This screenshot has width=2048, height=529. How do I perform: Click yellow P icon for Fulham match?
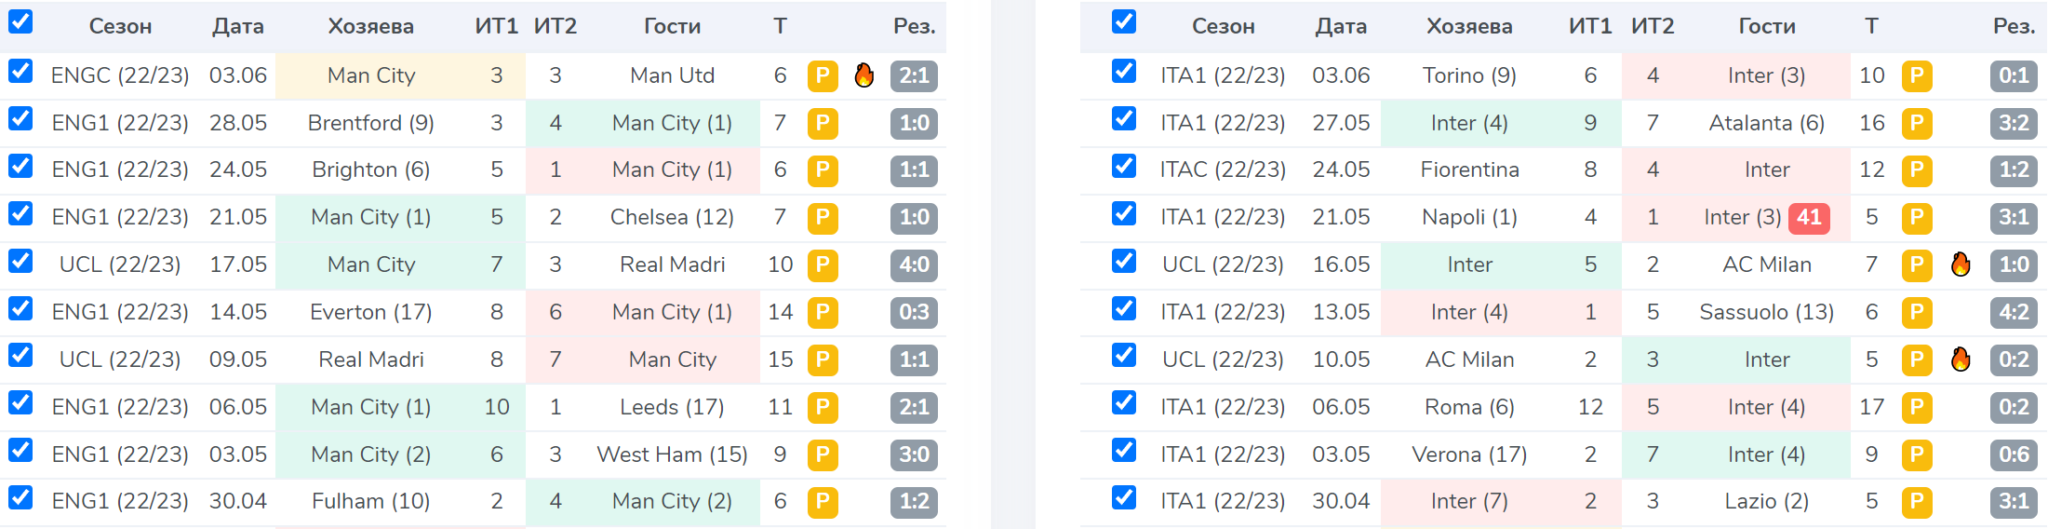pyautogui.click(x=822, y=502)
